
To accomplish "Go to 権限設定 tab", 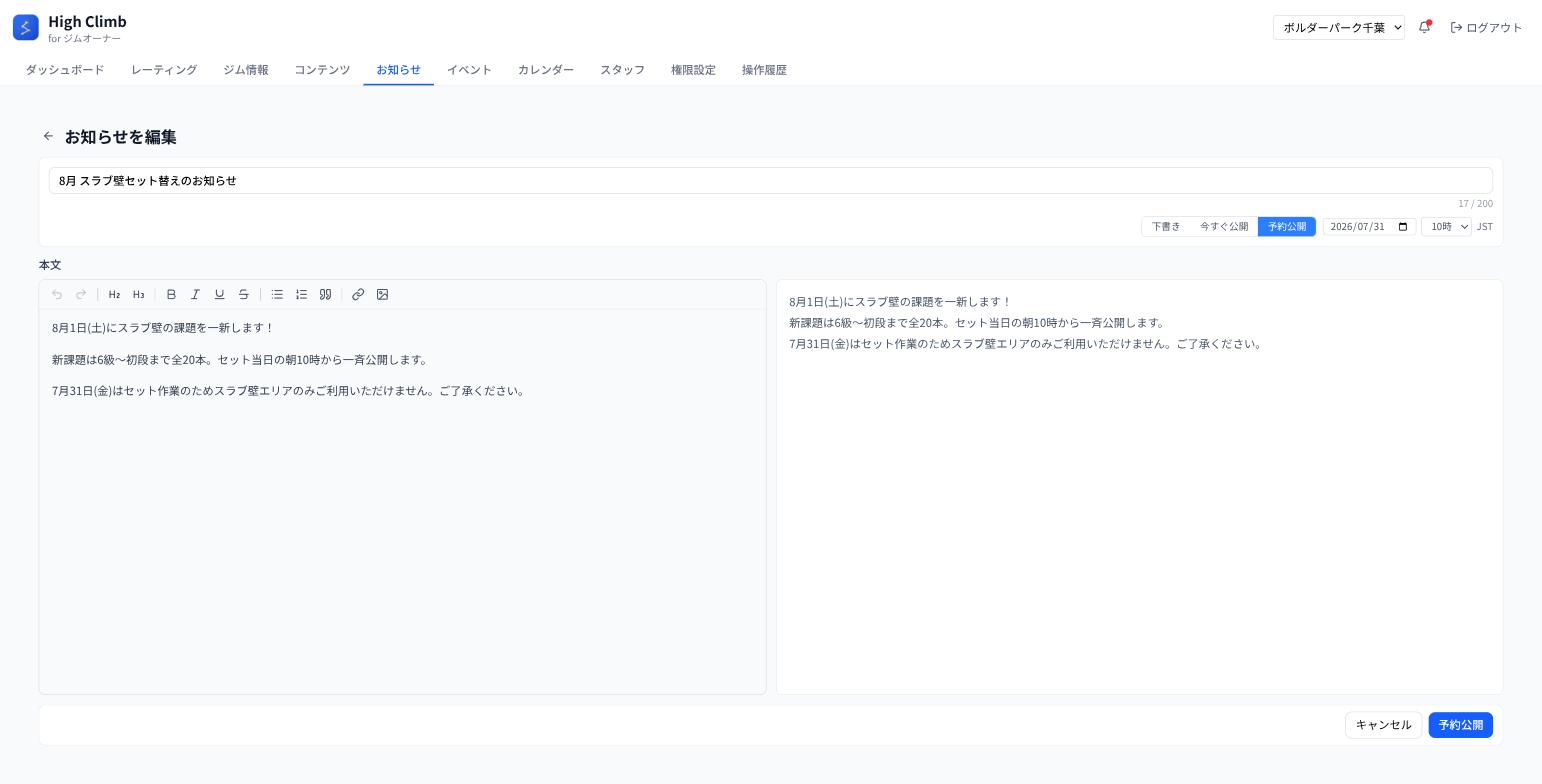I will (x=693, y=70).
